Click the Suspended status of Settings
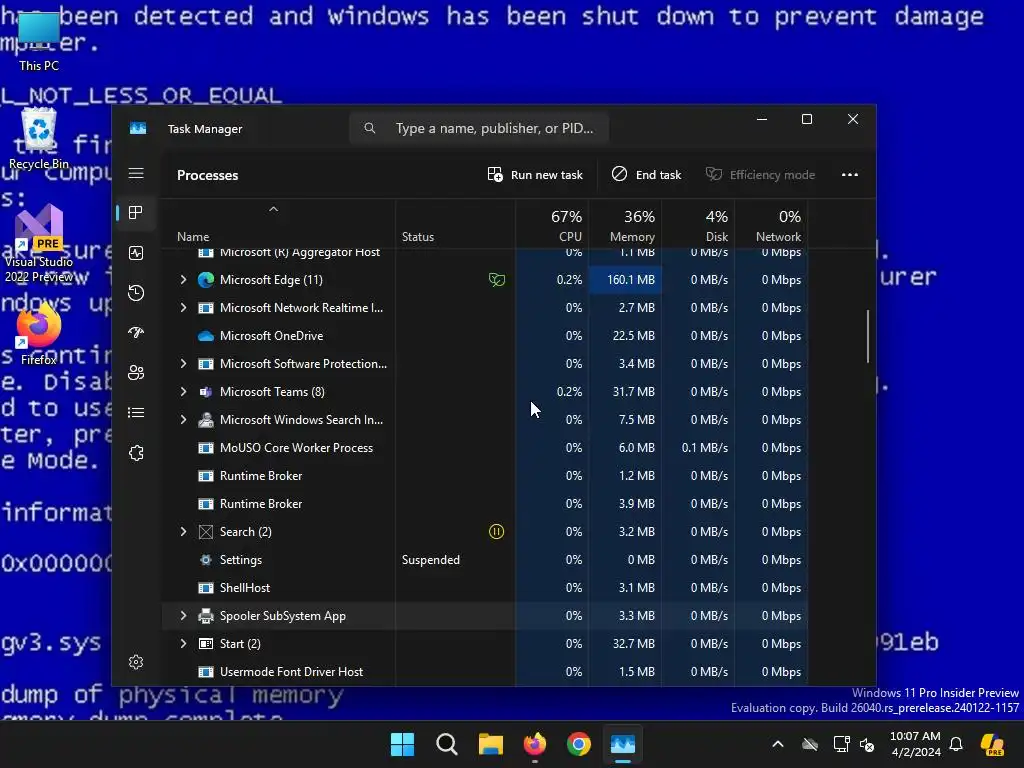 click(x=430, y=560)
